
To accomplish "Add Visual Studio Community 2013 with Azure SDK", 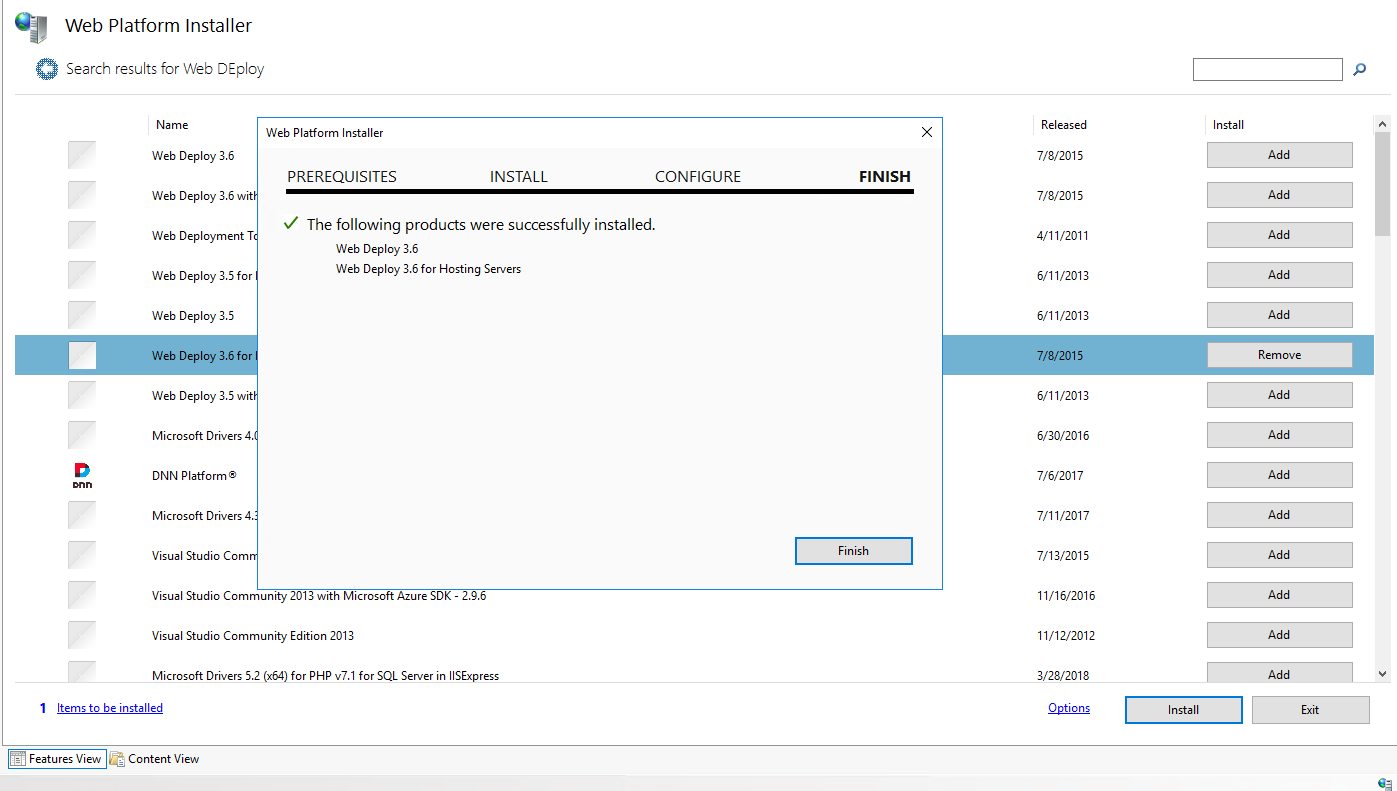I will (x=1279, y=595).
